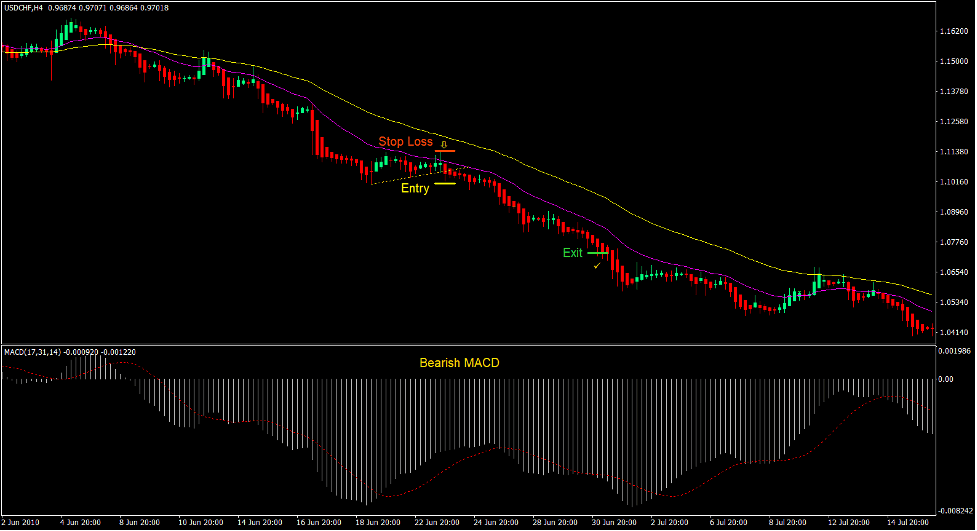
Task: Click the -0.008242 value on MACD scale
Action: point(953,509)
